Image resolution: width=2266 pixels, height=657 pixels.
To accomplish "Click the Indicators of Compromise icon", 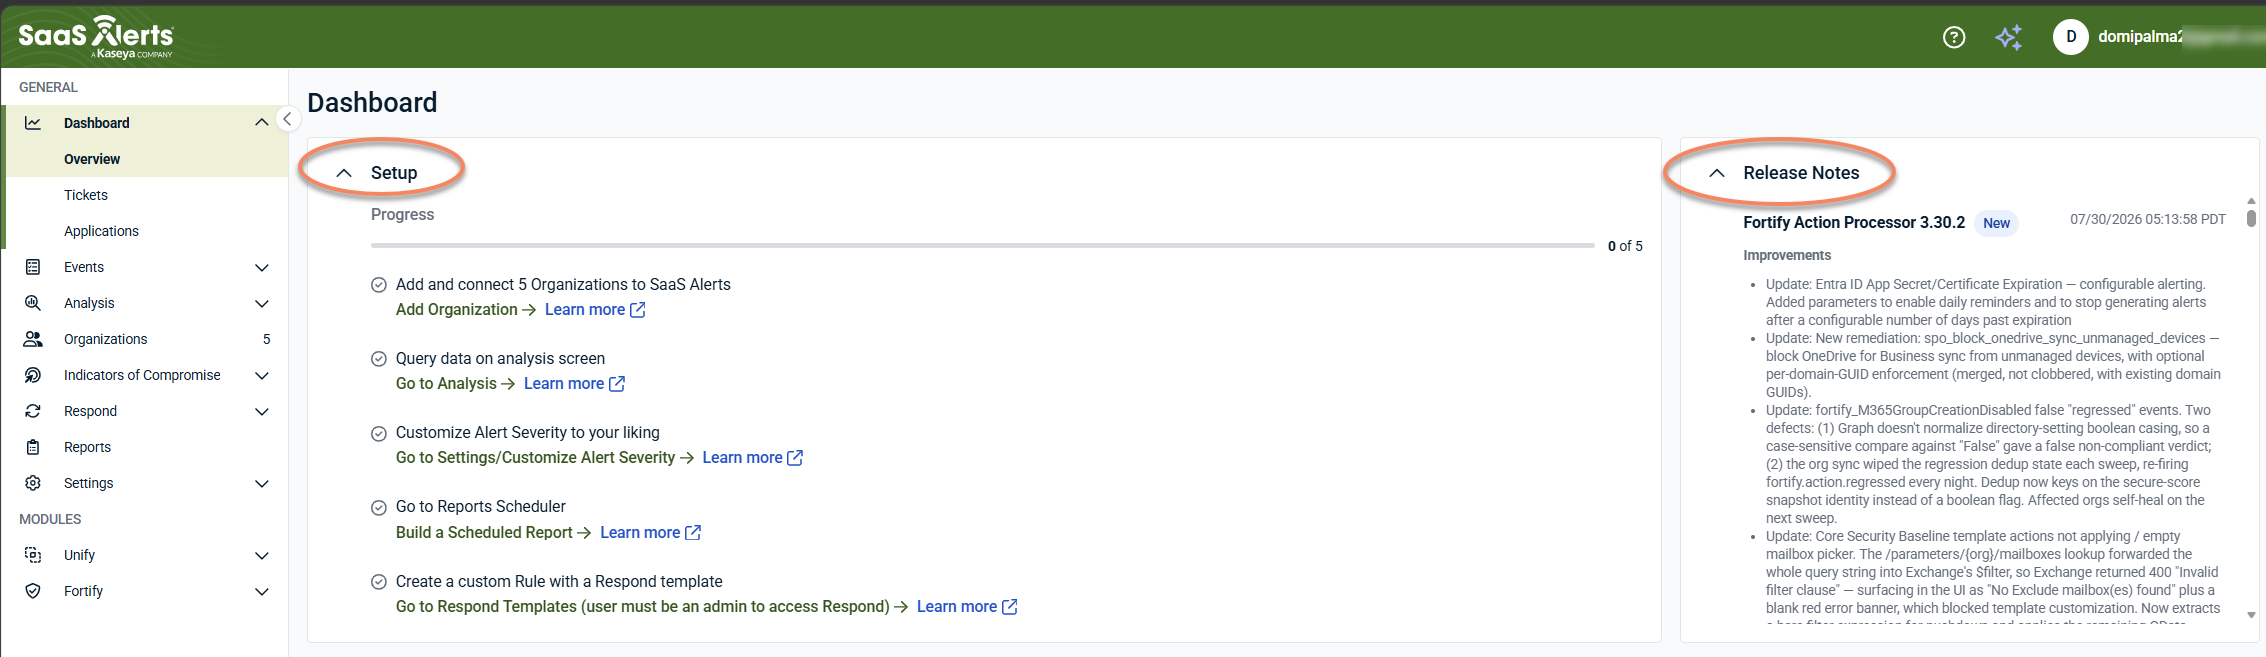I will click(x=33, y=375).
